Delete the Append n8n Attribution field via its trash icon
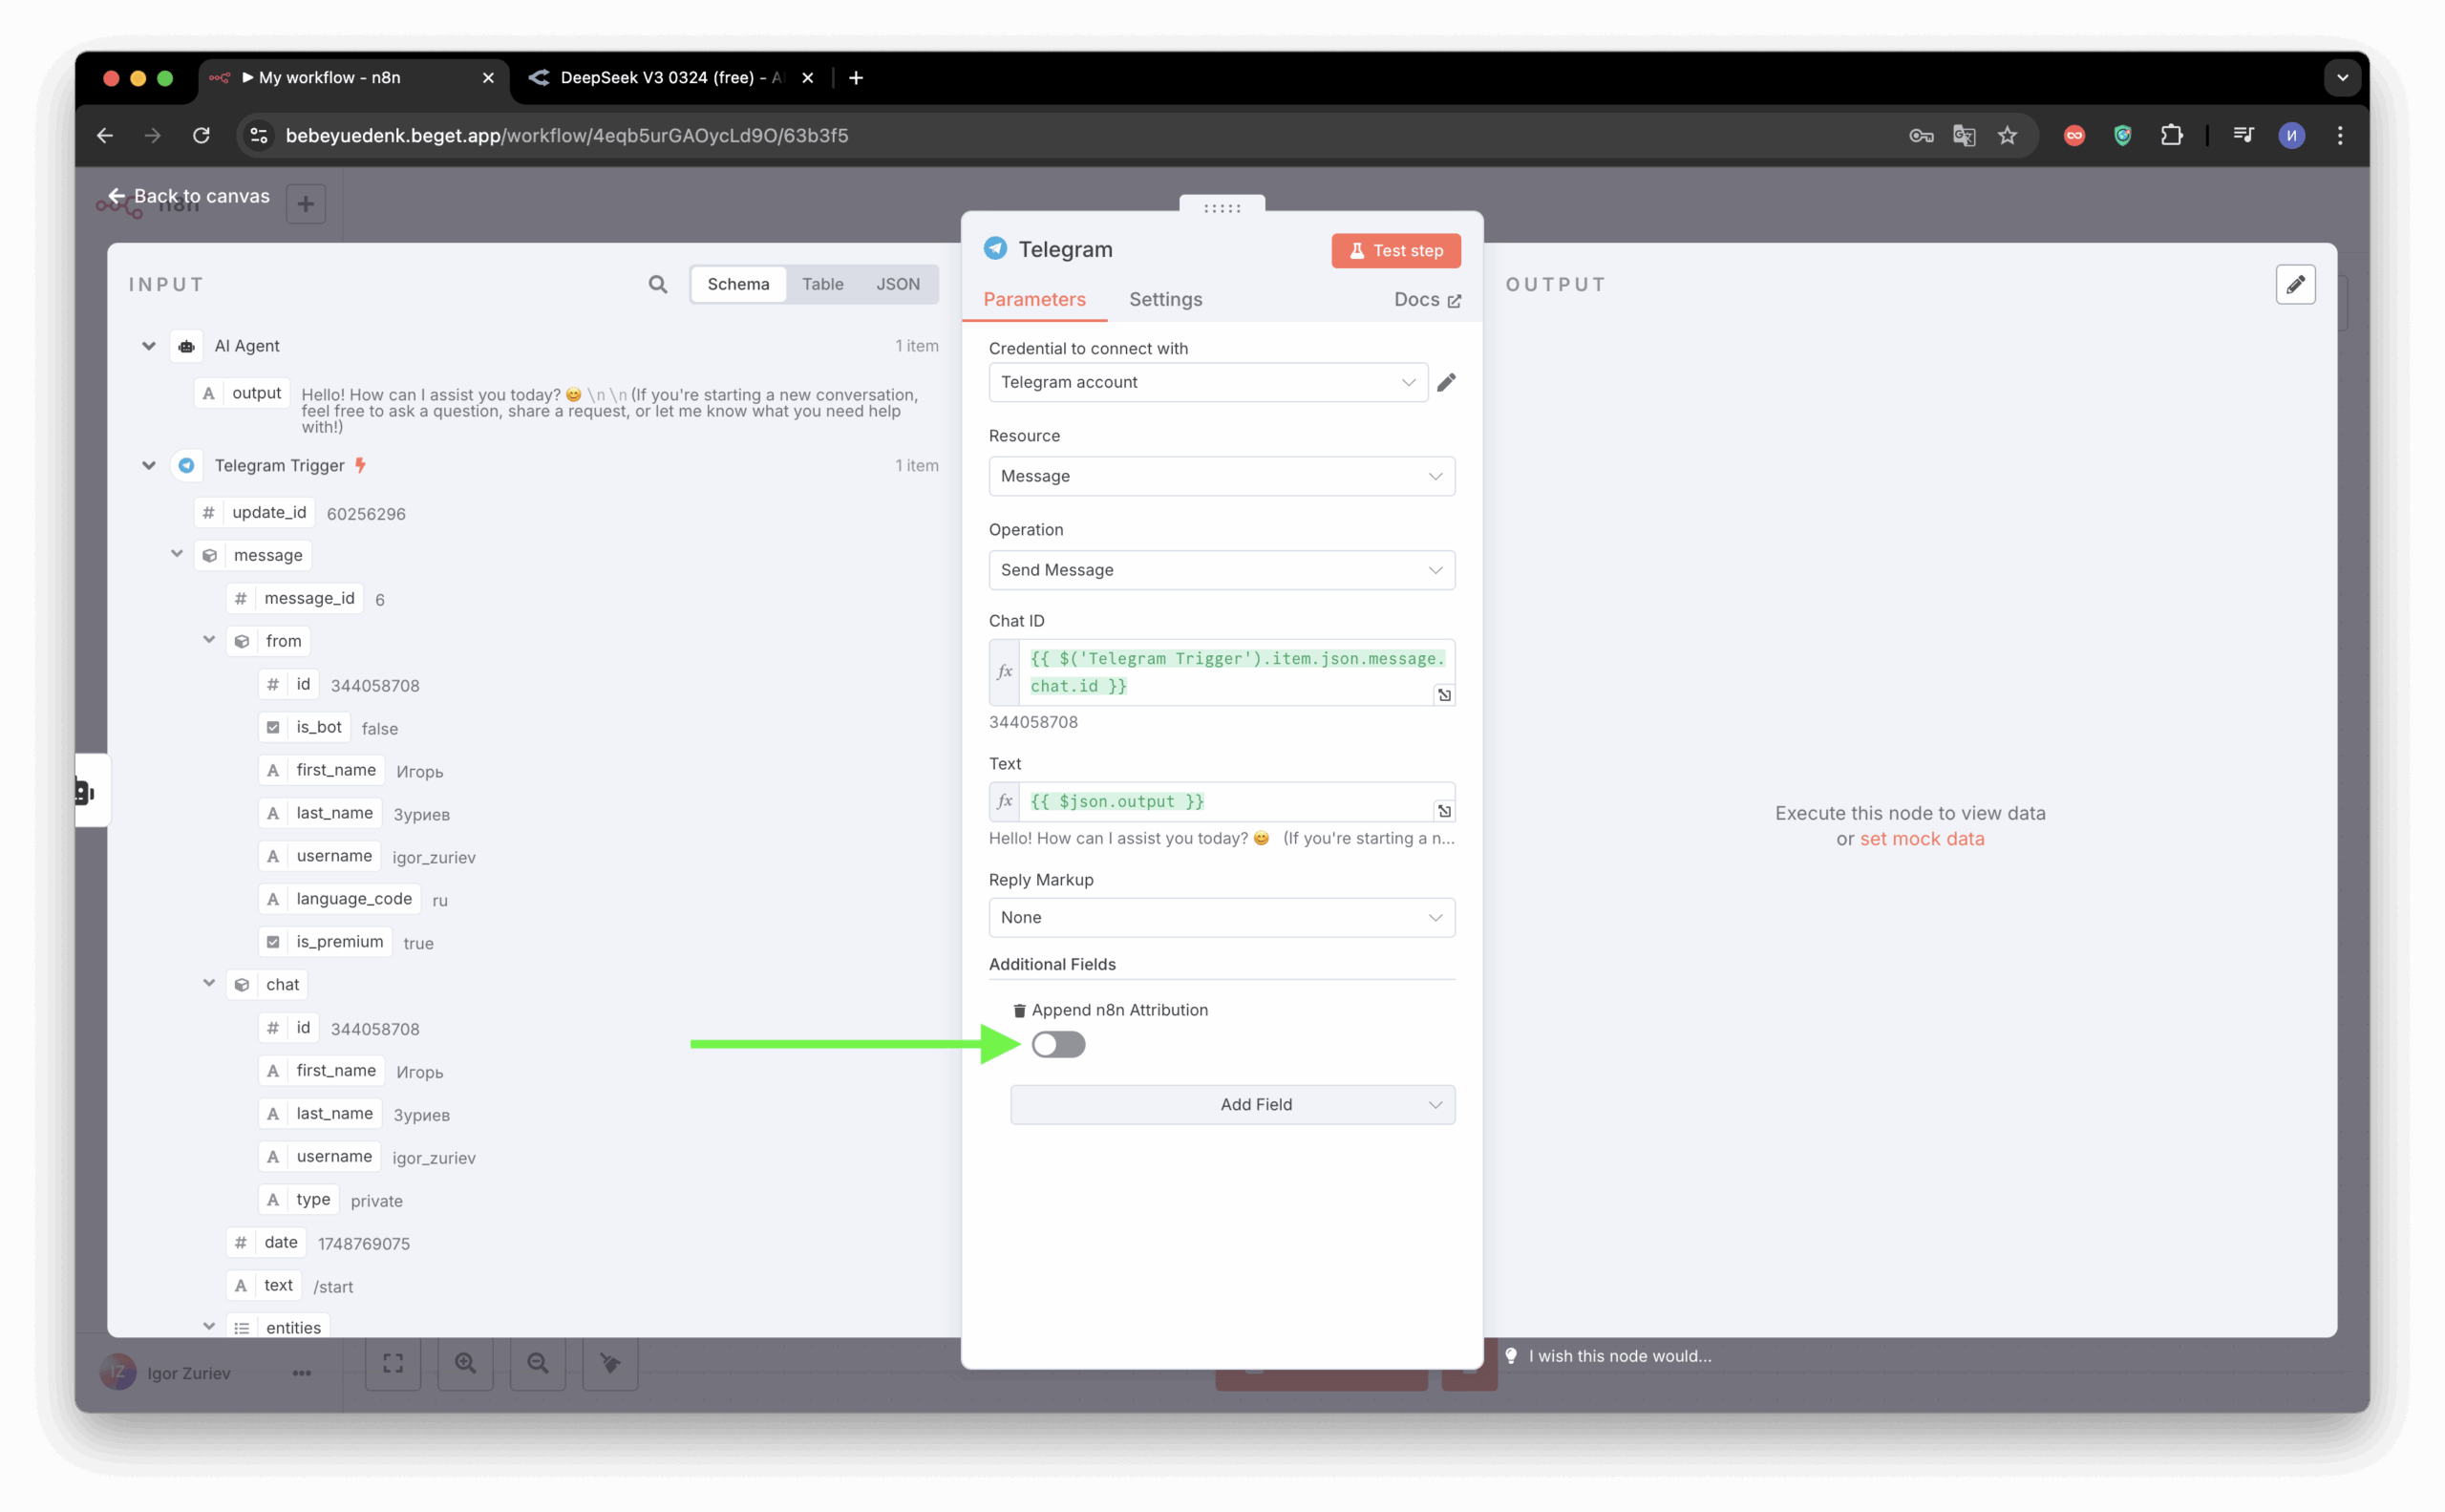The width and height of the screenshot is (2445, 1512). (x=1019, y=1010)
